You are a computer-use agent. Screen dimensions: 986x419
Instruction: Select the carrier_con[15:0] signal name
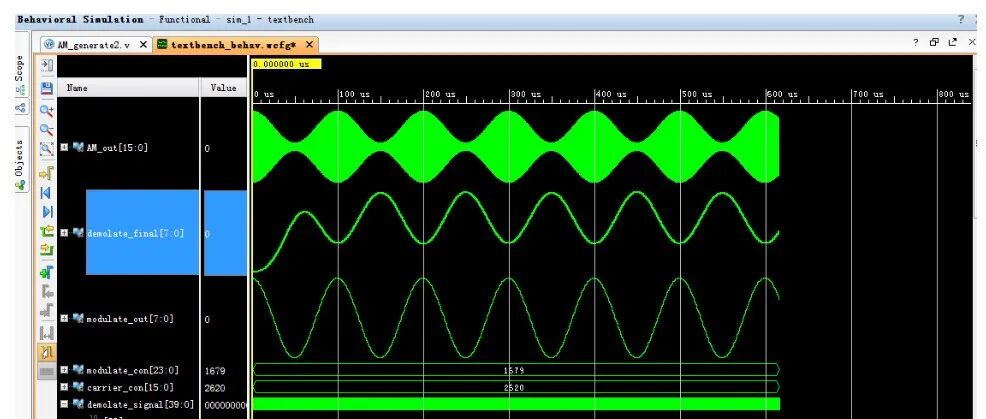pos(129,387)
